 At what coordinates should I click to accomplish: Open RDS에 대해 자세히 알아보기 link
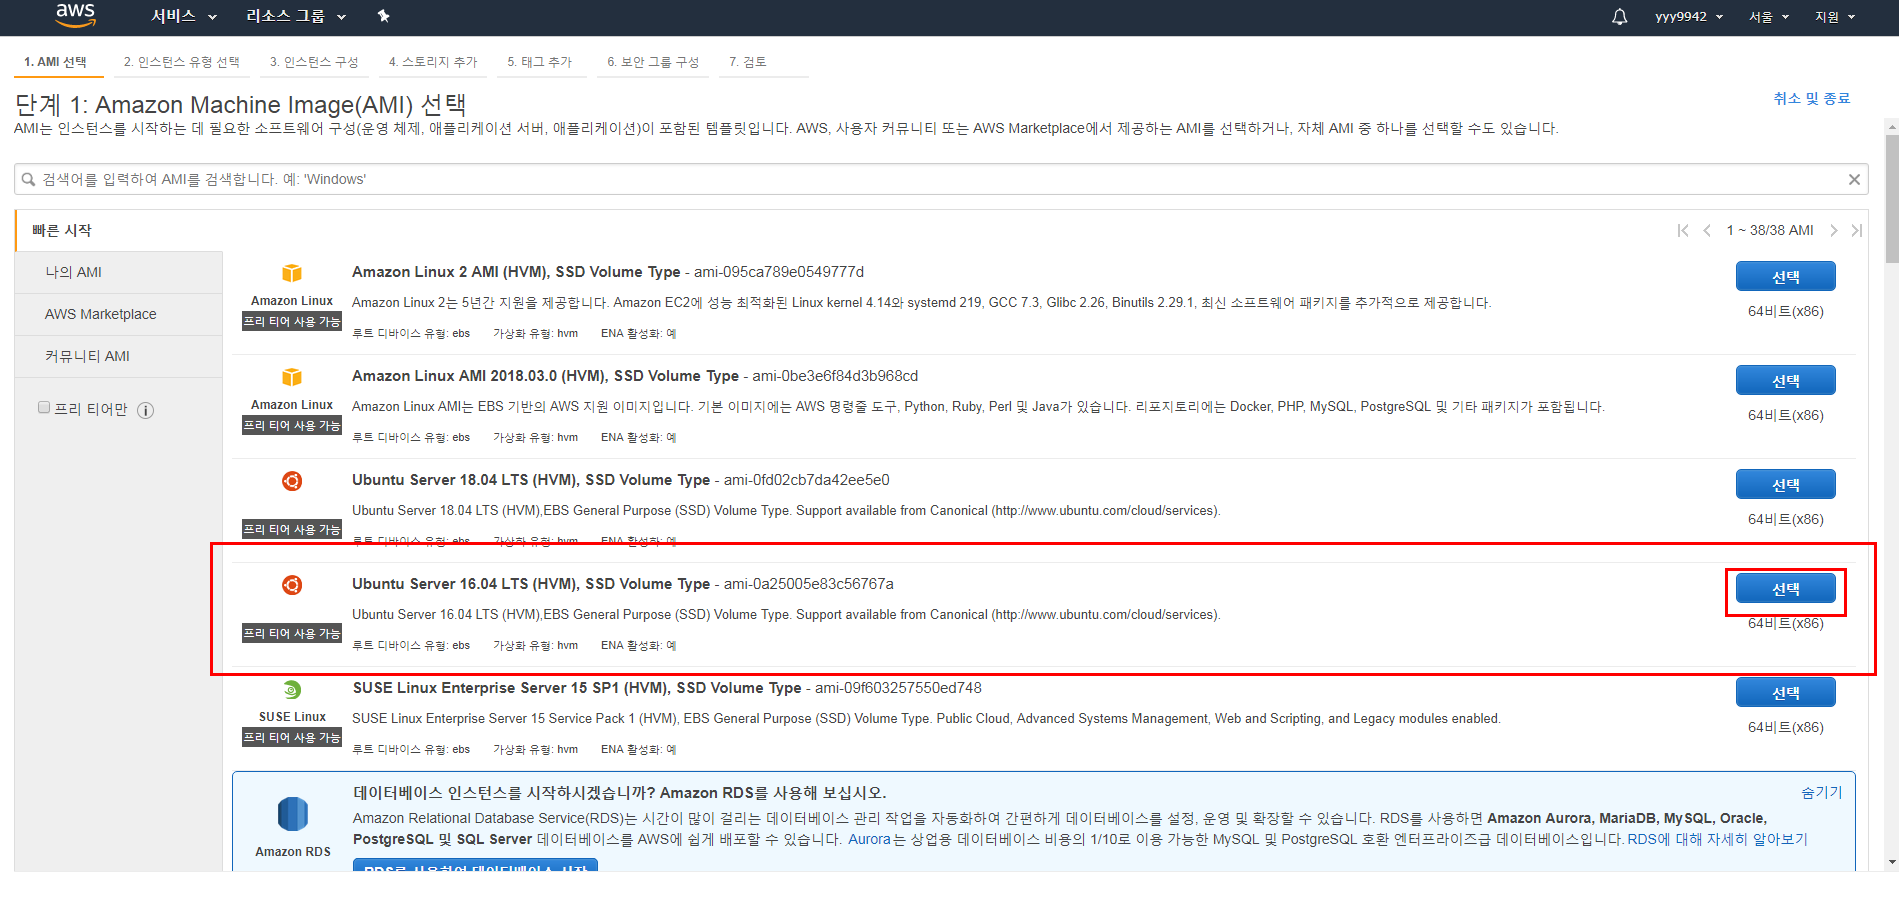[1718, 840]
